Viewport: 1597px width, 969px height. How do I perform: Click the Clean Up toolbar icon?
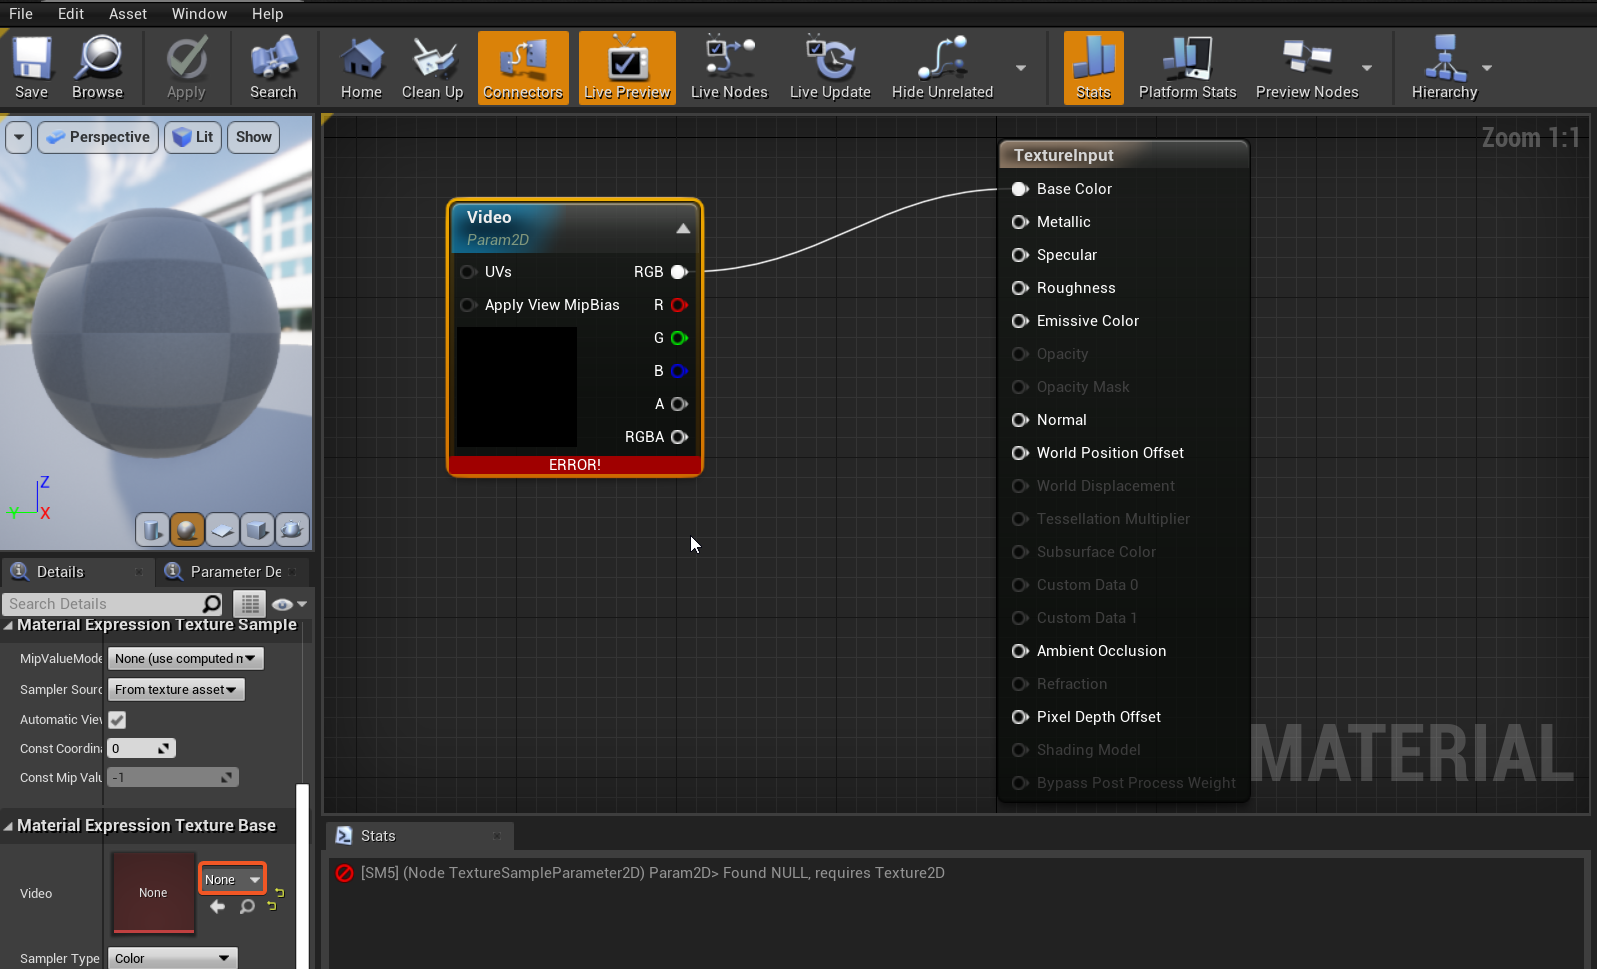tap(432, 67)
